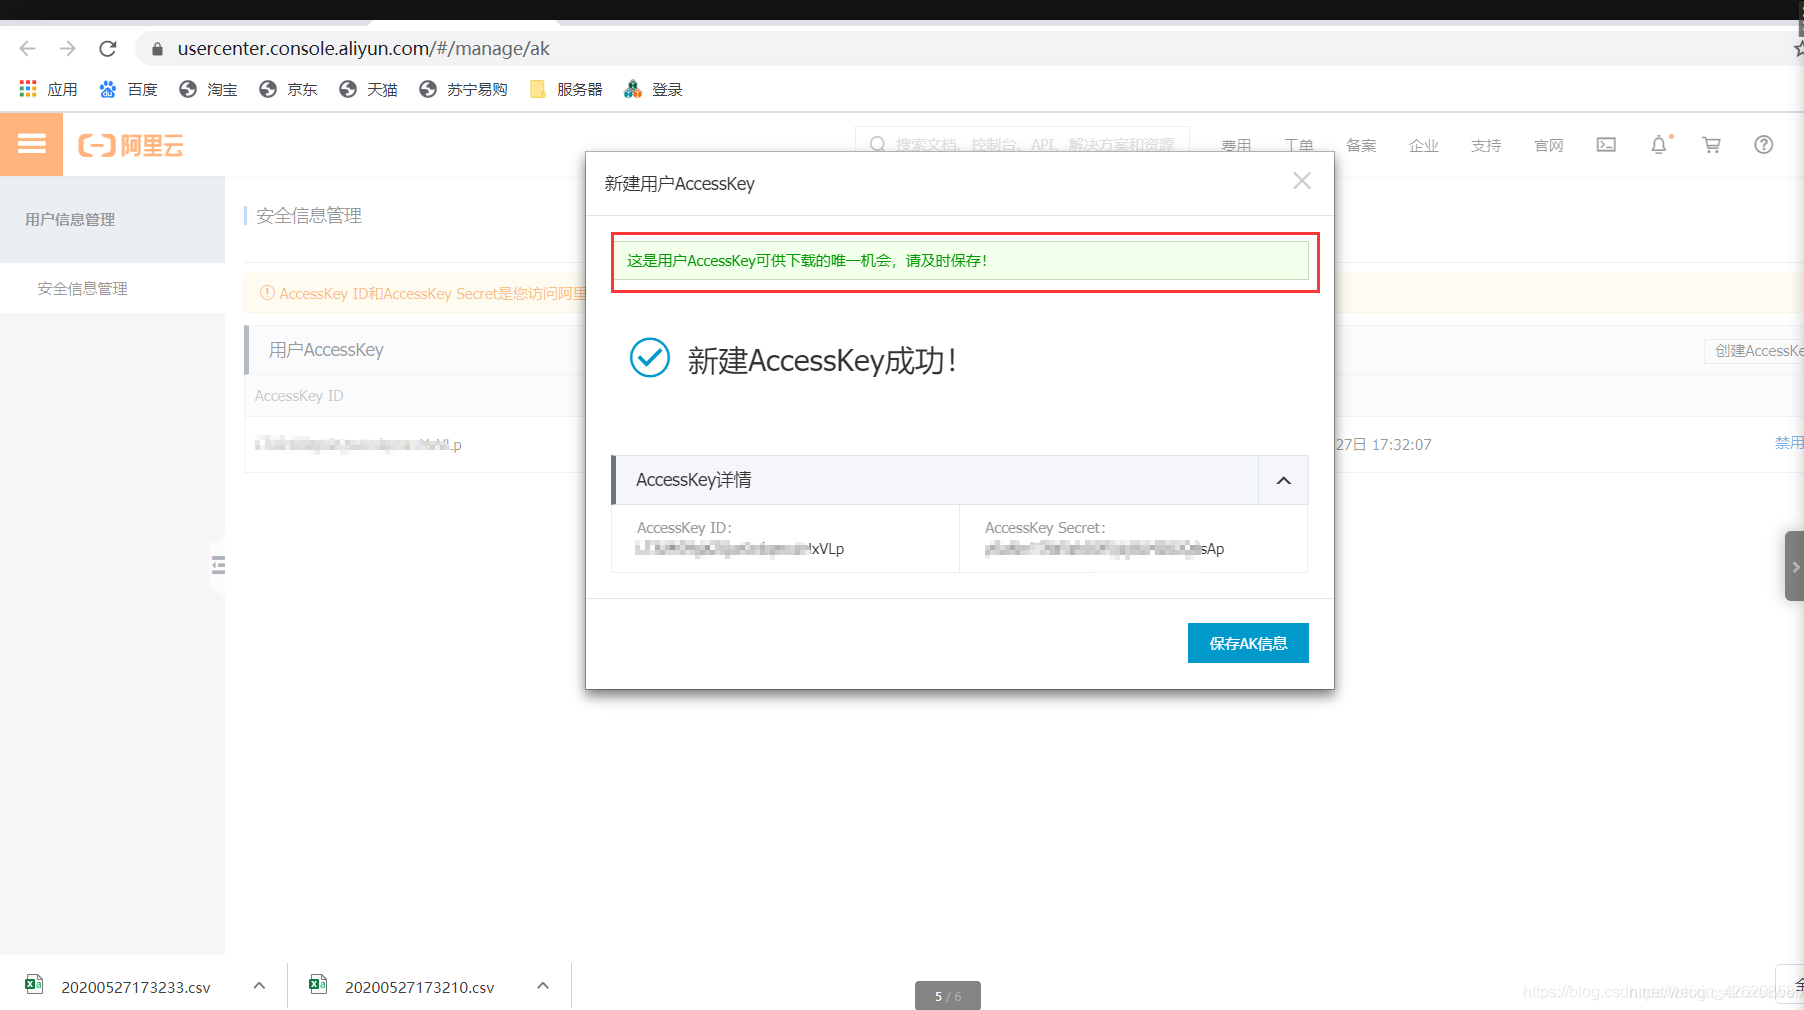Click the browser forward arrow
The height and width of the screenshot is (1010, 1804).
click(67, 48)
